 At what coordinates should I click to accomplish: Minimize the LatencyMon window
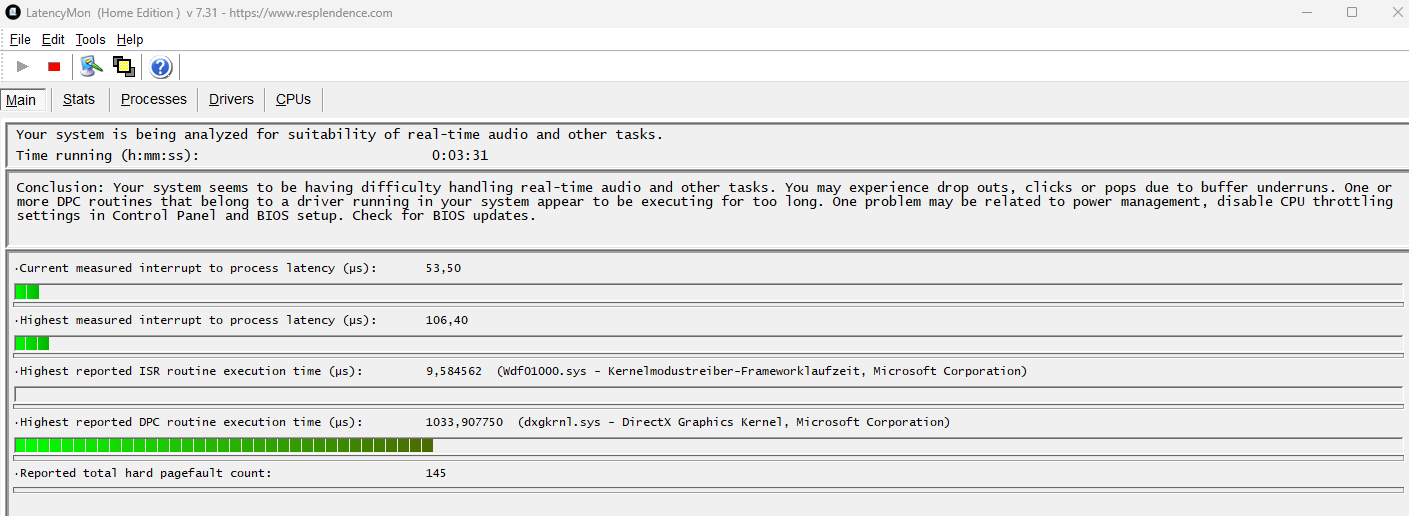click(1307, 13)
